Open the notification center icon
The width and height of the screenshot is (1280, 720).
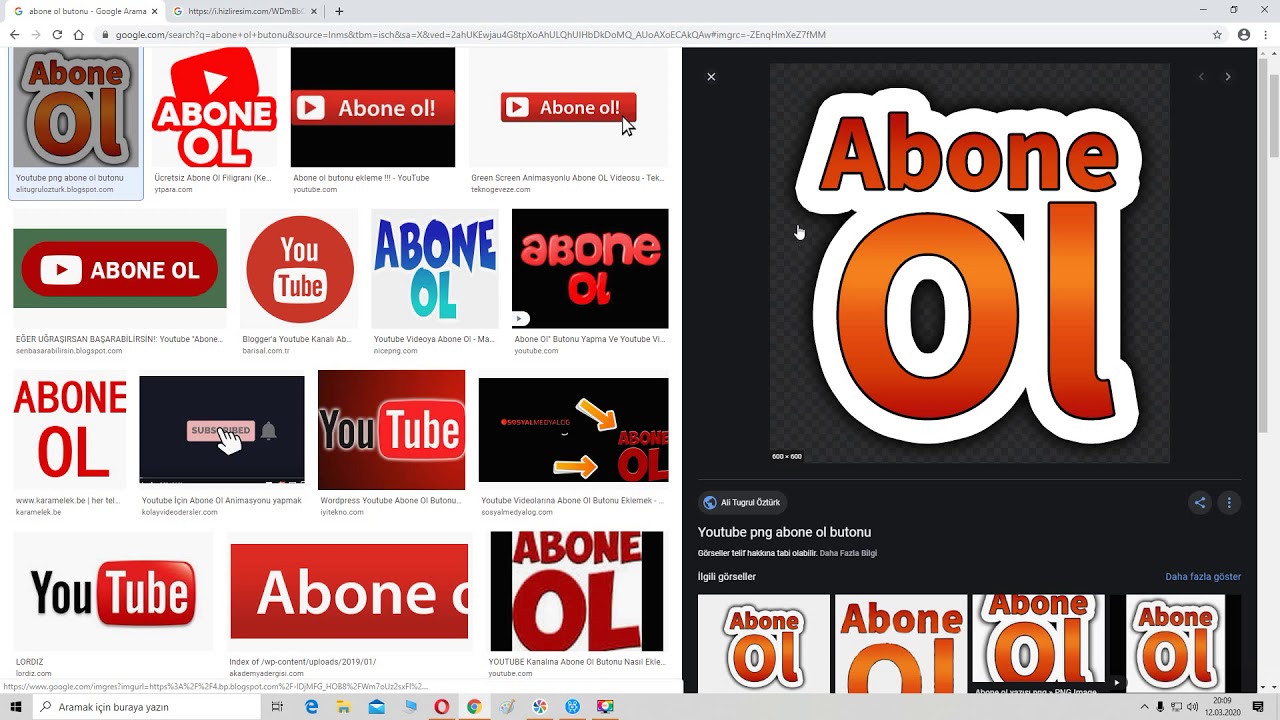pyautogui.click(x=1258, y=706)
